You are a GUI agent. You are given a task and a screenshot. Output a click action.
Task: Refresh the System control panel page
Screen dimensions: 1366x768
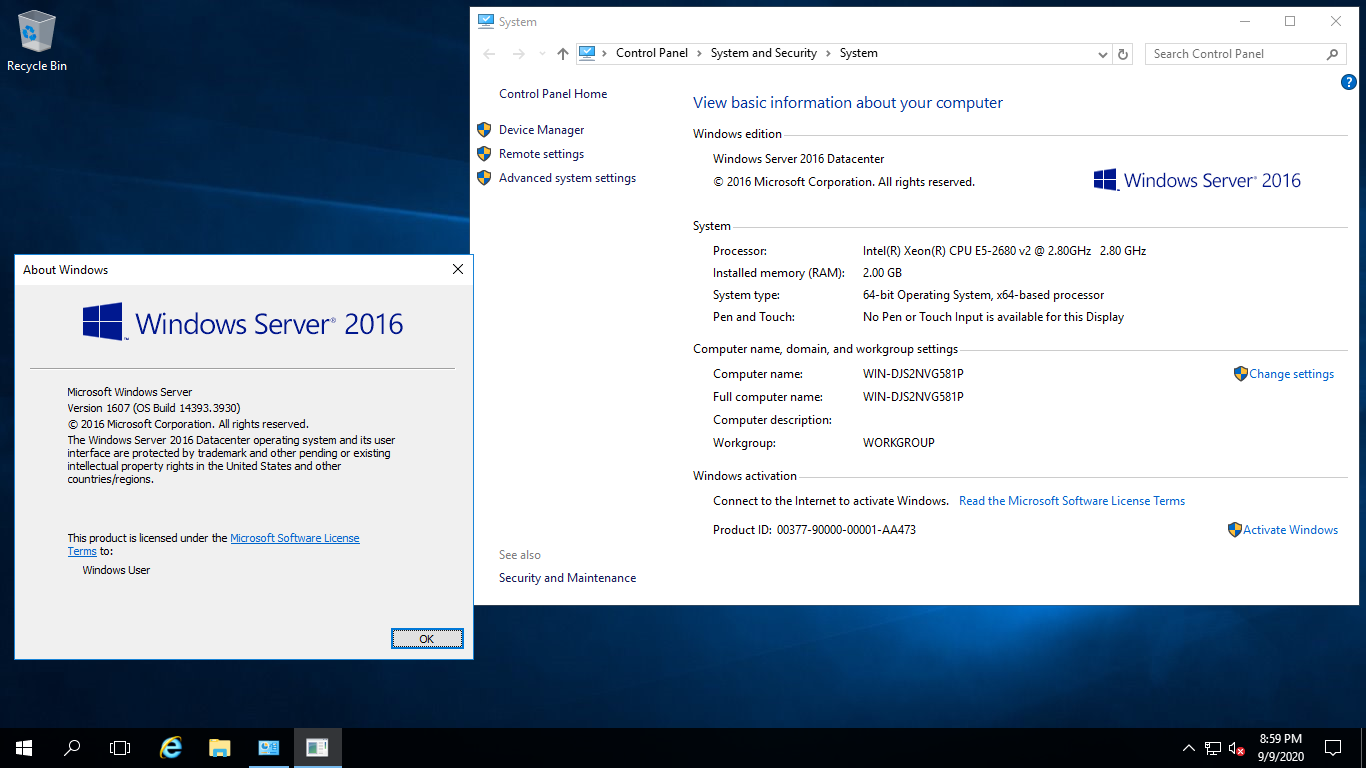point(1123,54)
